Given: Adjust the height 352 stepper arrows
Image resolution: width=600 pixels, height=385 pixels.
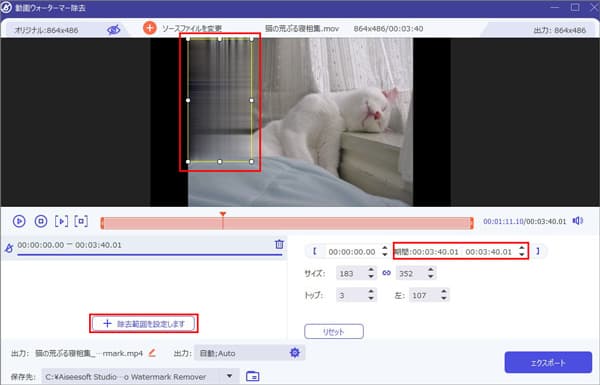Looking at the screenshot, I should pos(431,273).
